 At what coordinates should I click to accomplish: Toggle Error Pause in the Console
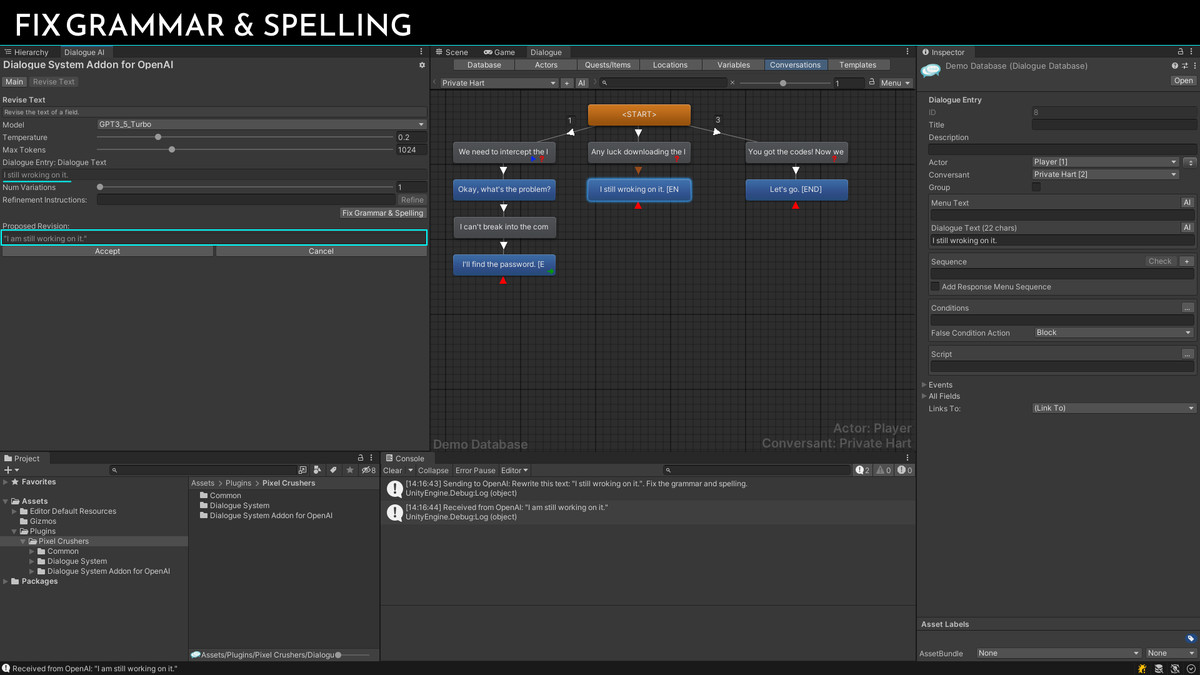(475, 470)
